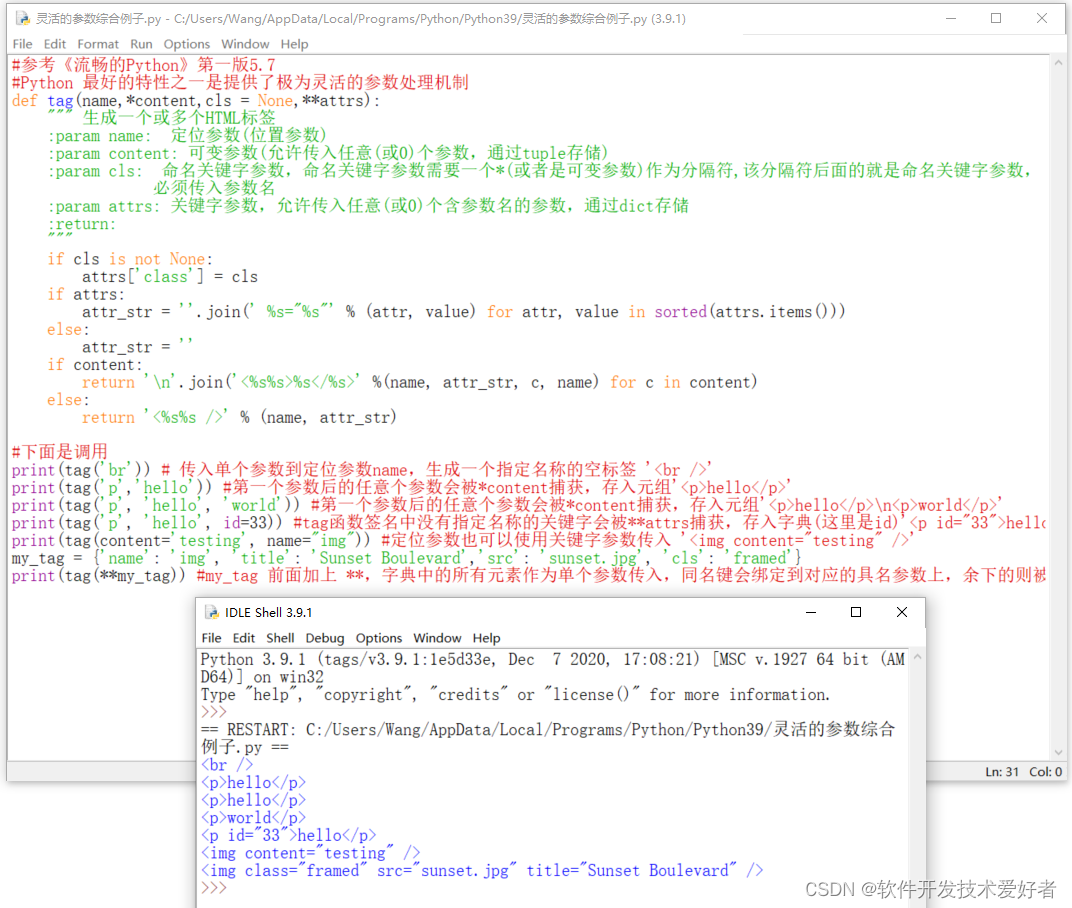Open the Shell menu in IDLE Shell
This screenshot has height=908, width=1072.
click(280, 637)
